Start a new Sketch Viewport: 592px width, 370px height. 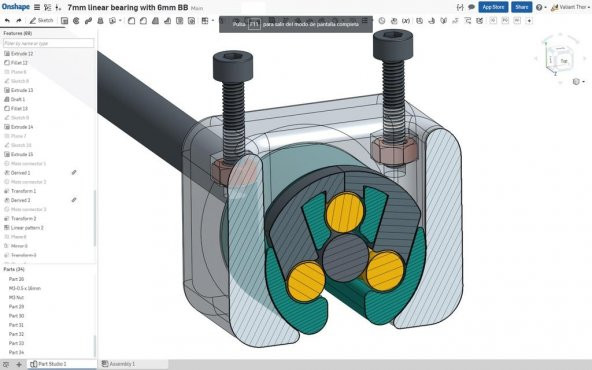tap(42, 20)
